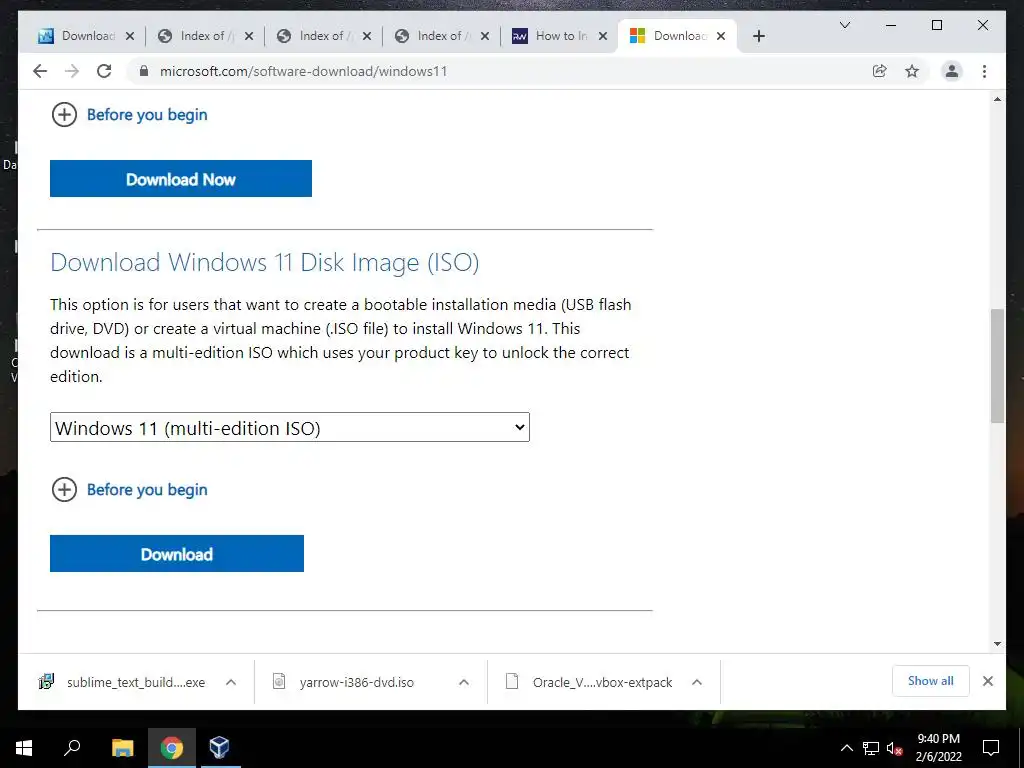This screenshot has width=1024, height=768.
Task: Open Oracle vbox-extpack download
Action: (589, 682)
